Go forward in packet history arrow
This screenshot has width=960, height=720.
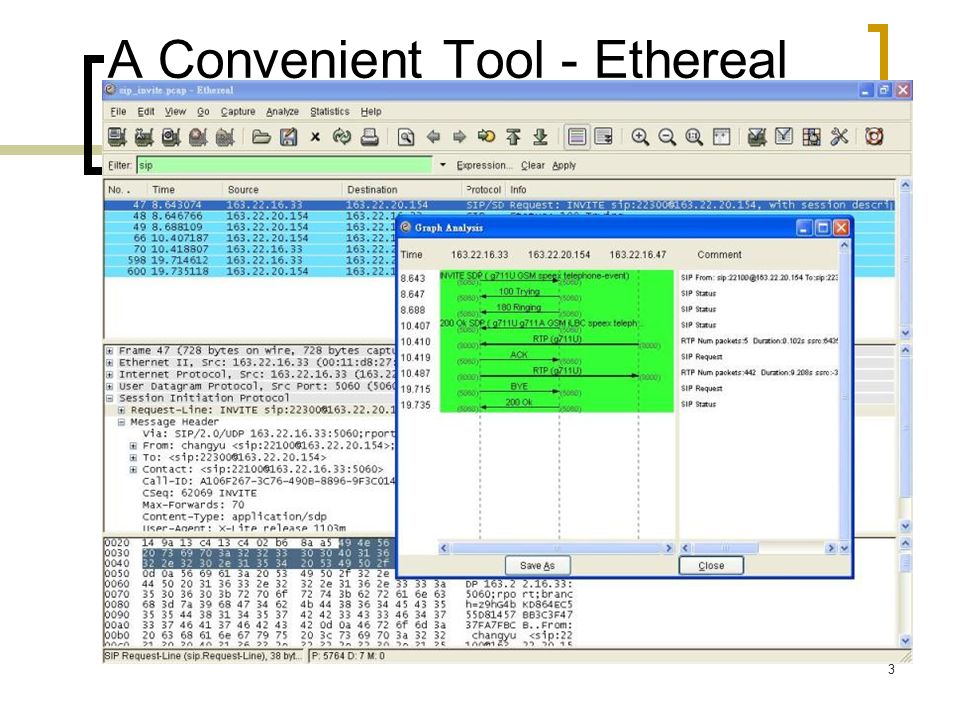pyautogui.click(x=459, y=137)
